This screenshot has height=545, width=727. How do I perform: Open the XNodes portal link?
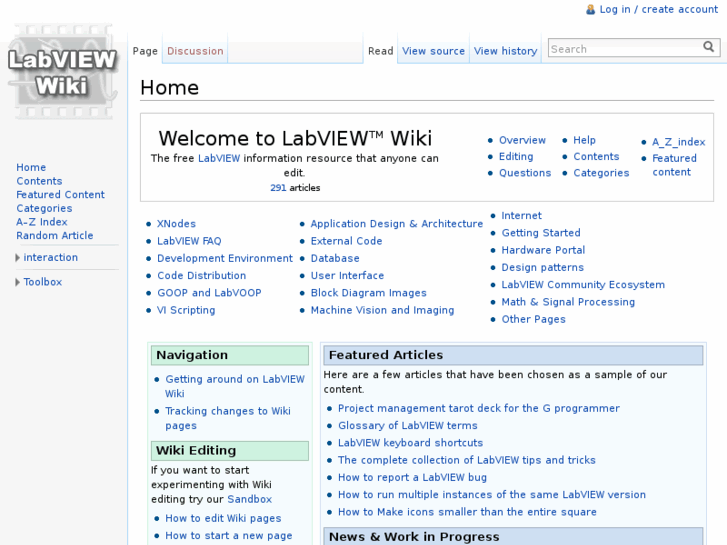click(x=176, y=224)
